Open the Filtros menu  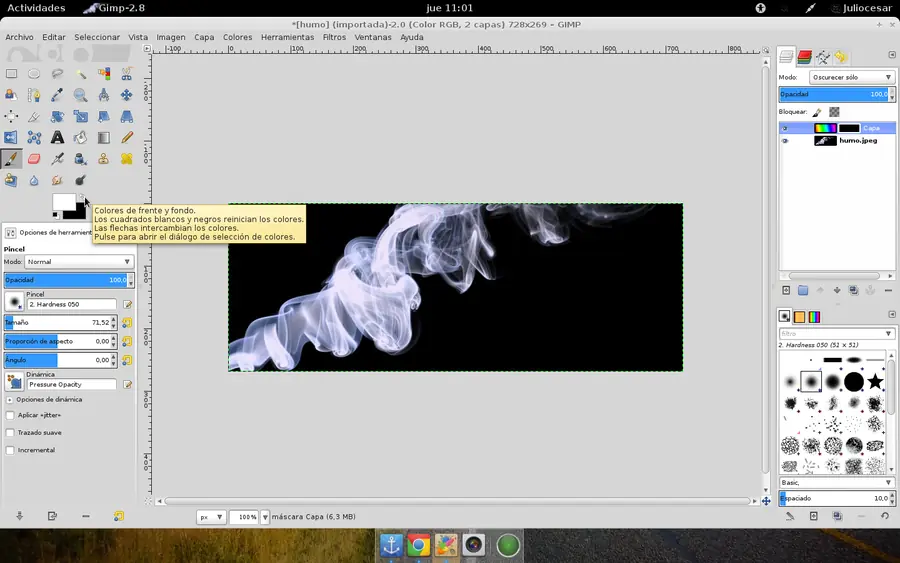click(334, 37)
